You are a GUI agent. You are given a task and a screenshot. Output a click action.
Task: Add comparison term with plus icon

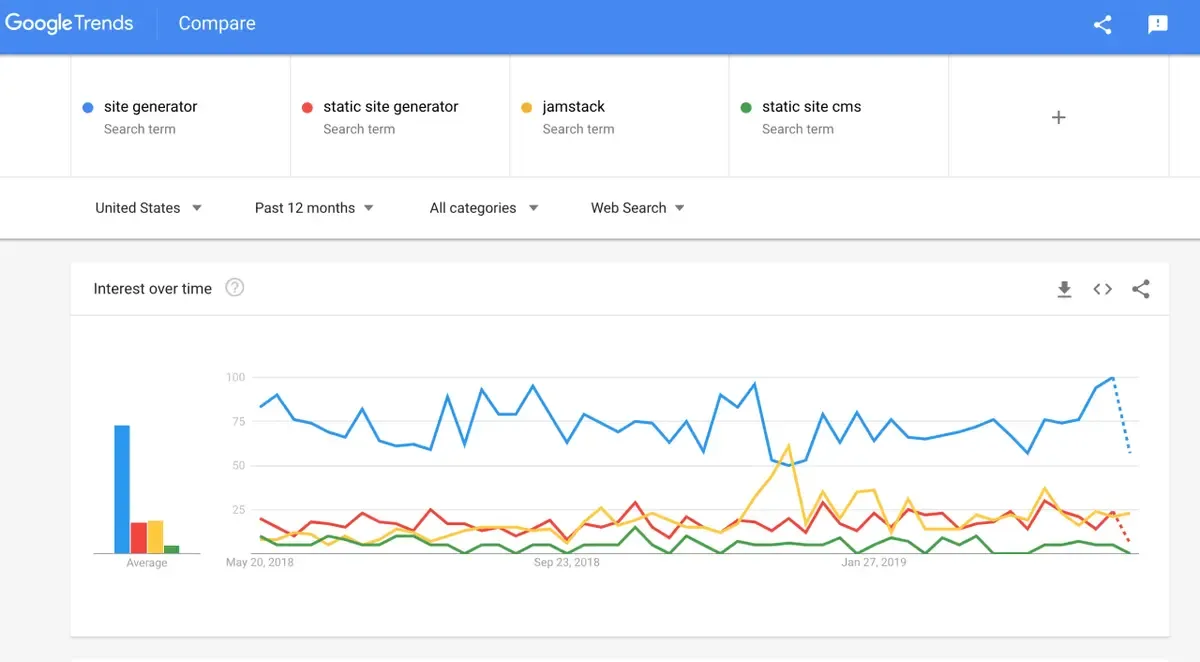[x=1059, y=117]
